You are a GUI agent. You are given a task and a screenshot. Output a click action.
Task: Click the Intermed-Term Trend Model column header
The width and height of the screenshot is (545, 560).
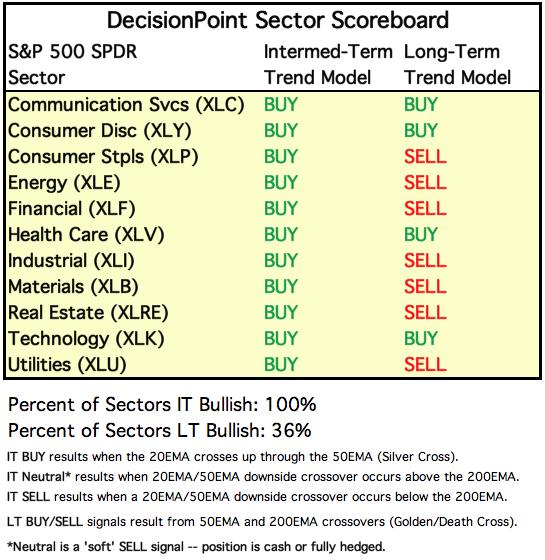[x=328, y=65]
